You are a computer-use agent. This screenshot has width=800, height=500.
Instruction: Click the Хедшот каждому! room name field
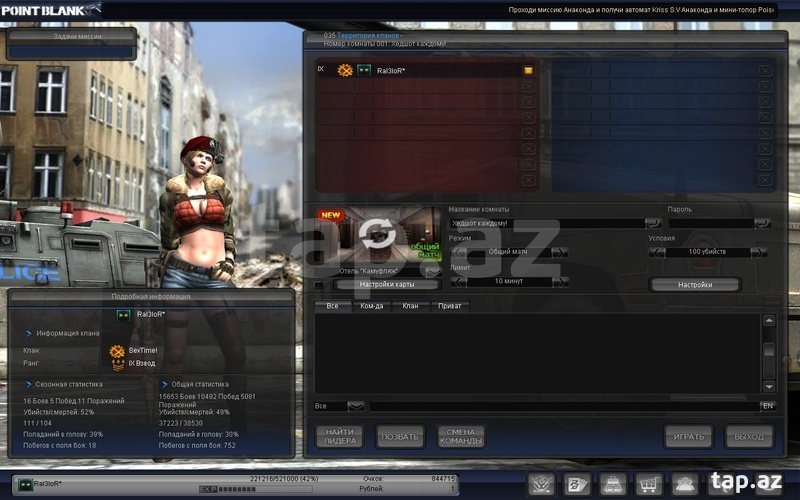pyautogui.click(x=548, y=223)
